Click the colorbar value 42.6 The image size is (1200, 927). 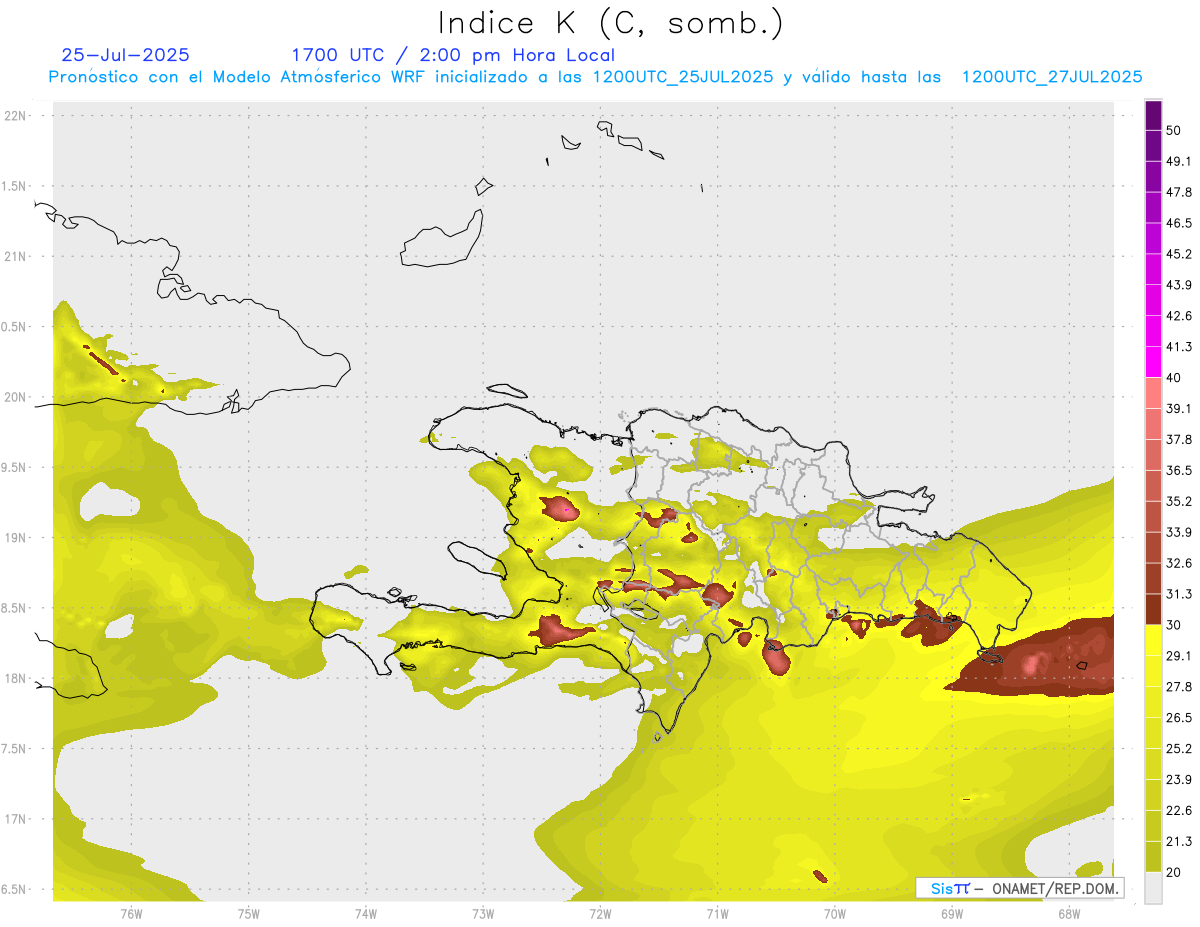tap(1179, 316)
